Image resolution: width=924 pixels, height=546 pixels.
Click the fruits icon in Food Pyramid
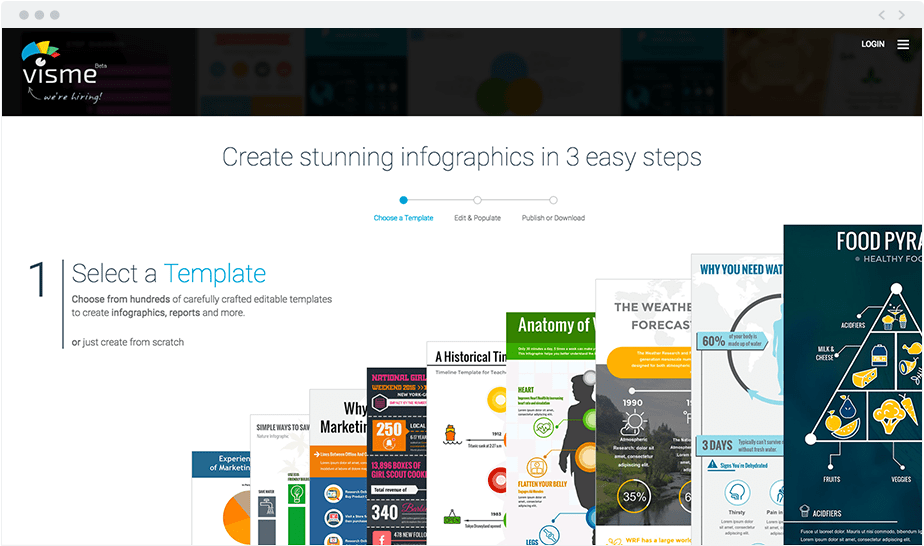pyautogui.click(x=843, y=417)
